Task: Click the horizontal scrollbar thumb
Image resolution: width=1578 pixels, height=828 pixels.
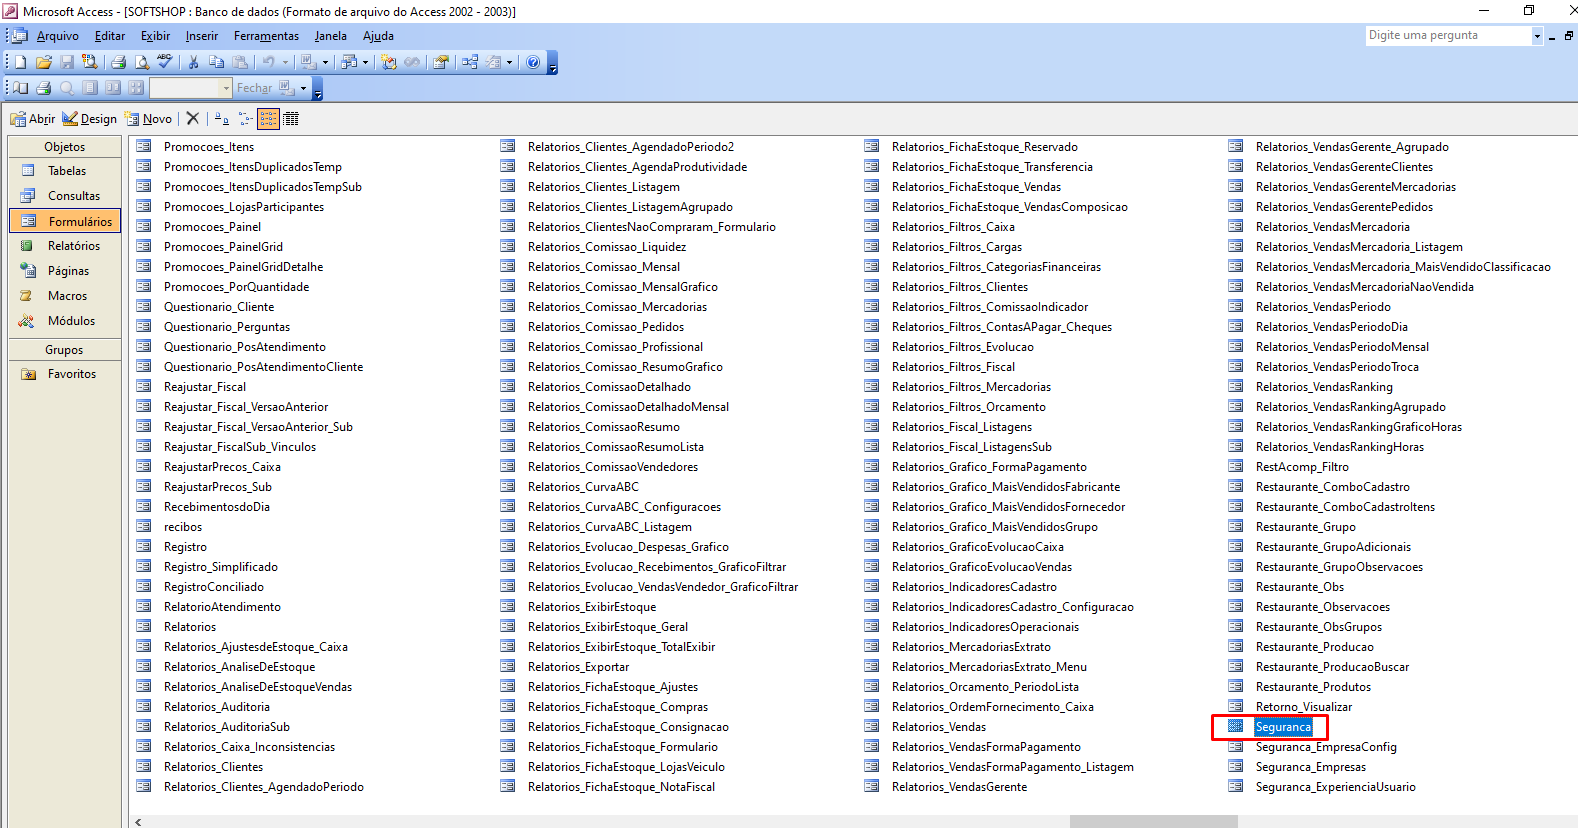Action: coord(1153,822)
